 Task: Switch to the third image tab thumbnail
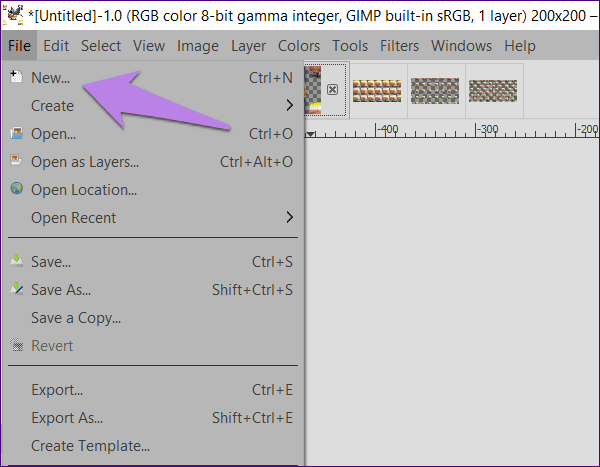tap(435, 91)
